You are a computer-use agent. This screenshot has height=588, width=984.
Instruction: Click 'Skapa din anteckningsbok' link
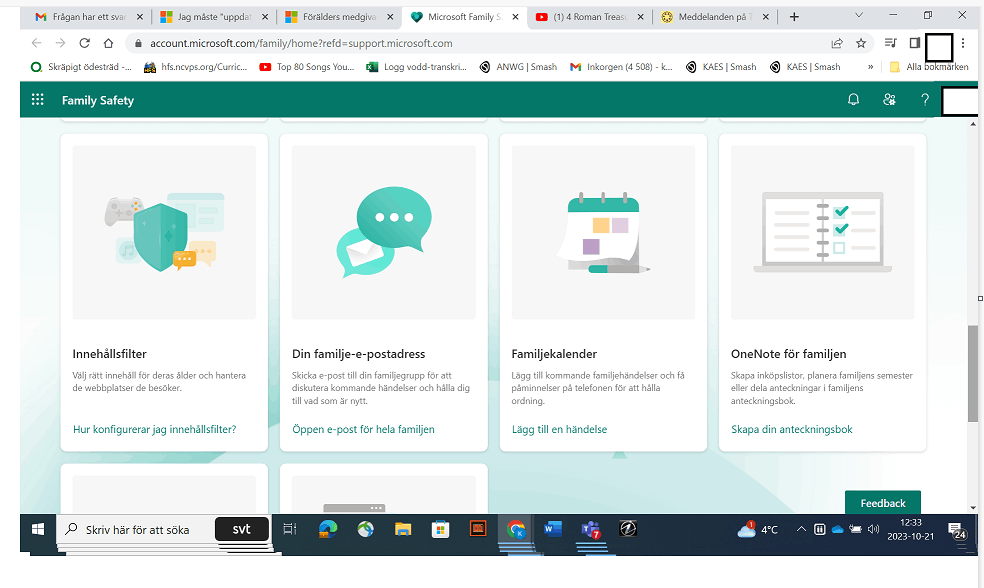coord(791,429)
